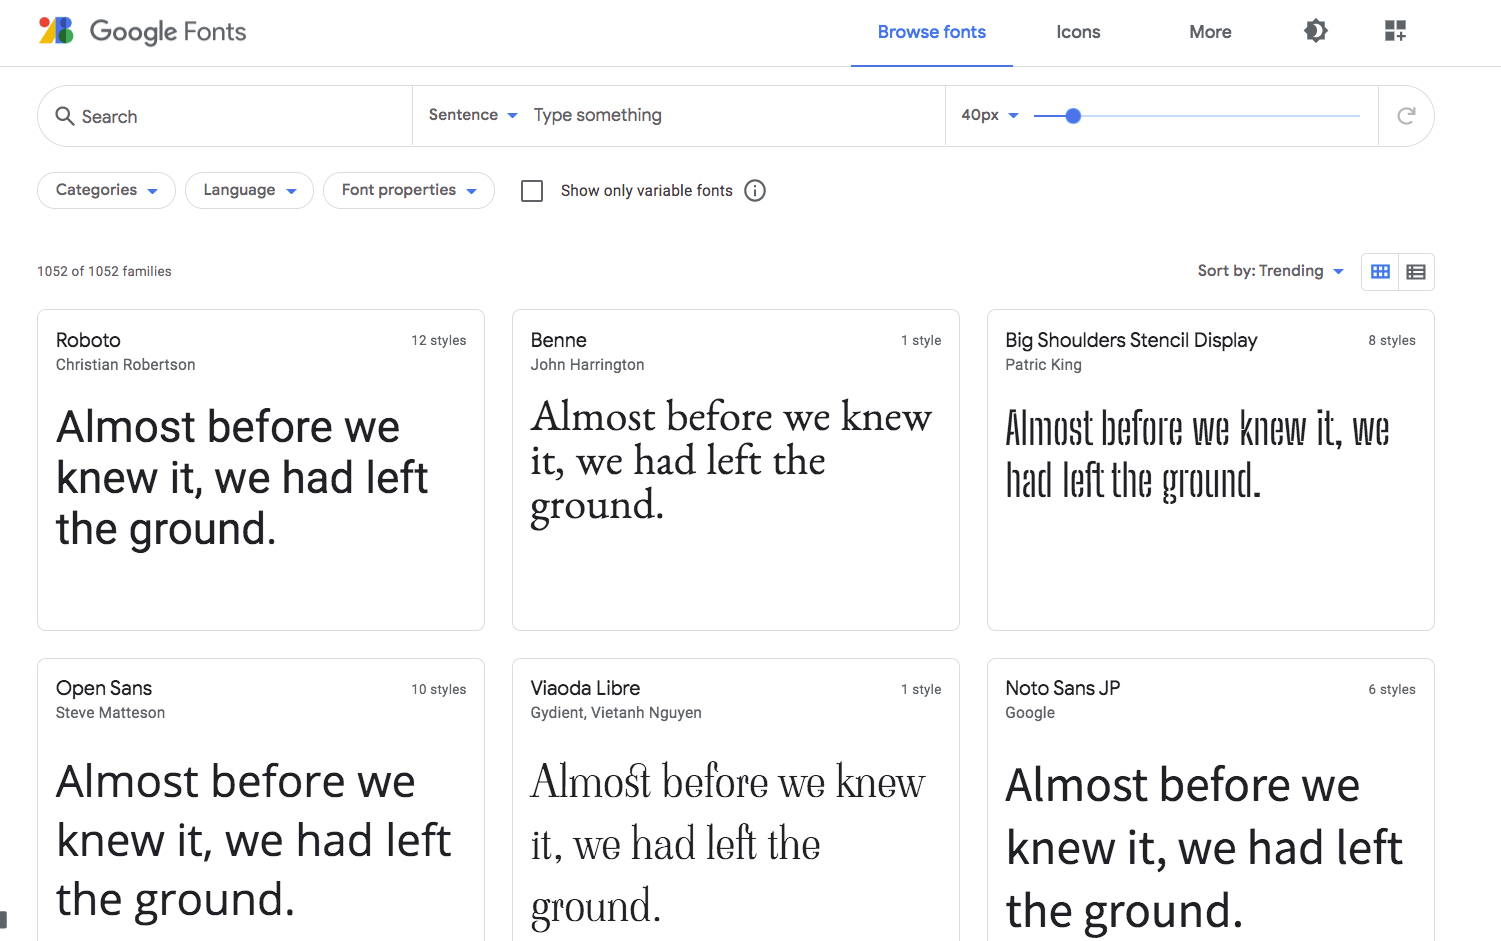Open the More menu
The width and height of the screenshot is (1501, 941).
1210,32
